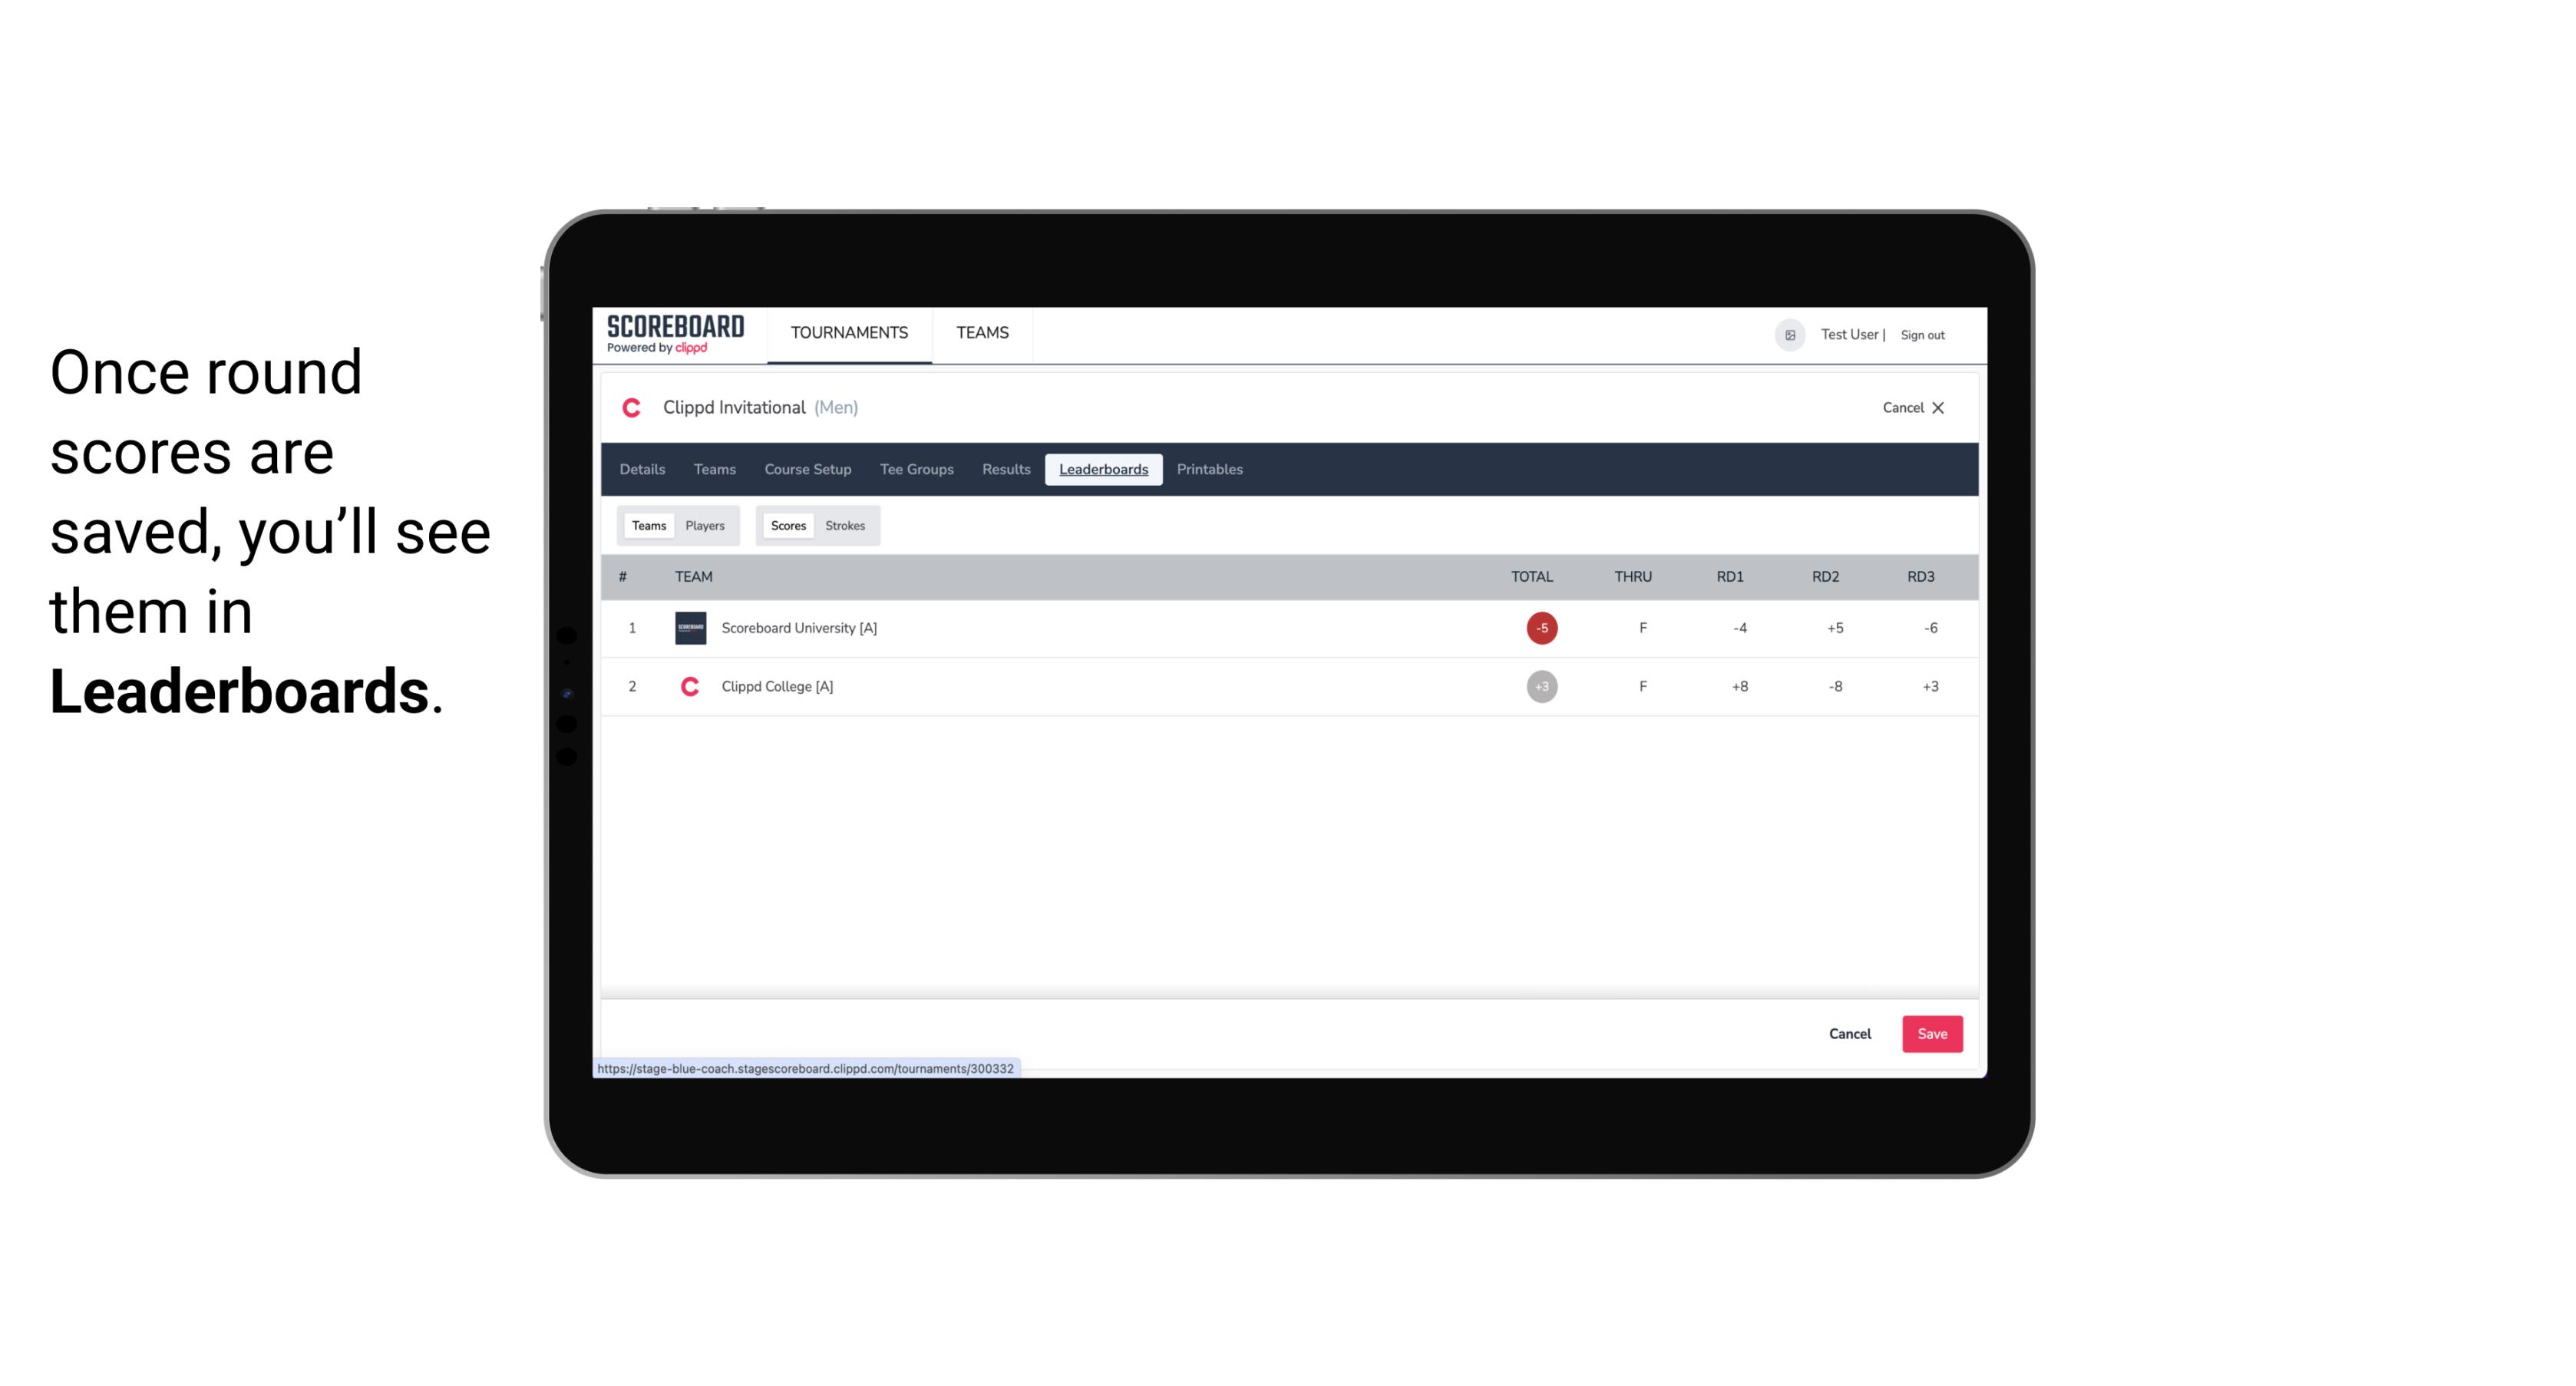This screenshot has height=1386, width=2576.
Task: Select the Teams tab
Action: (649, 526)
